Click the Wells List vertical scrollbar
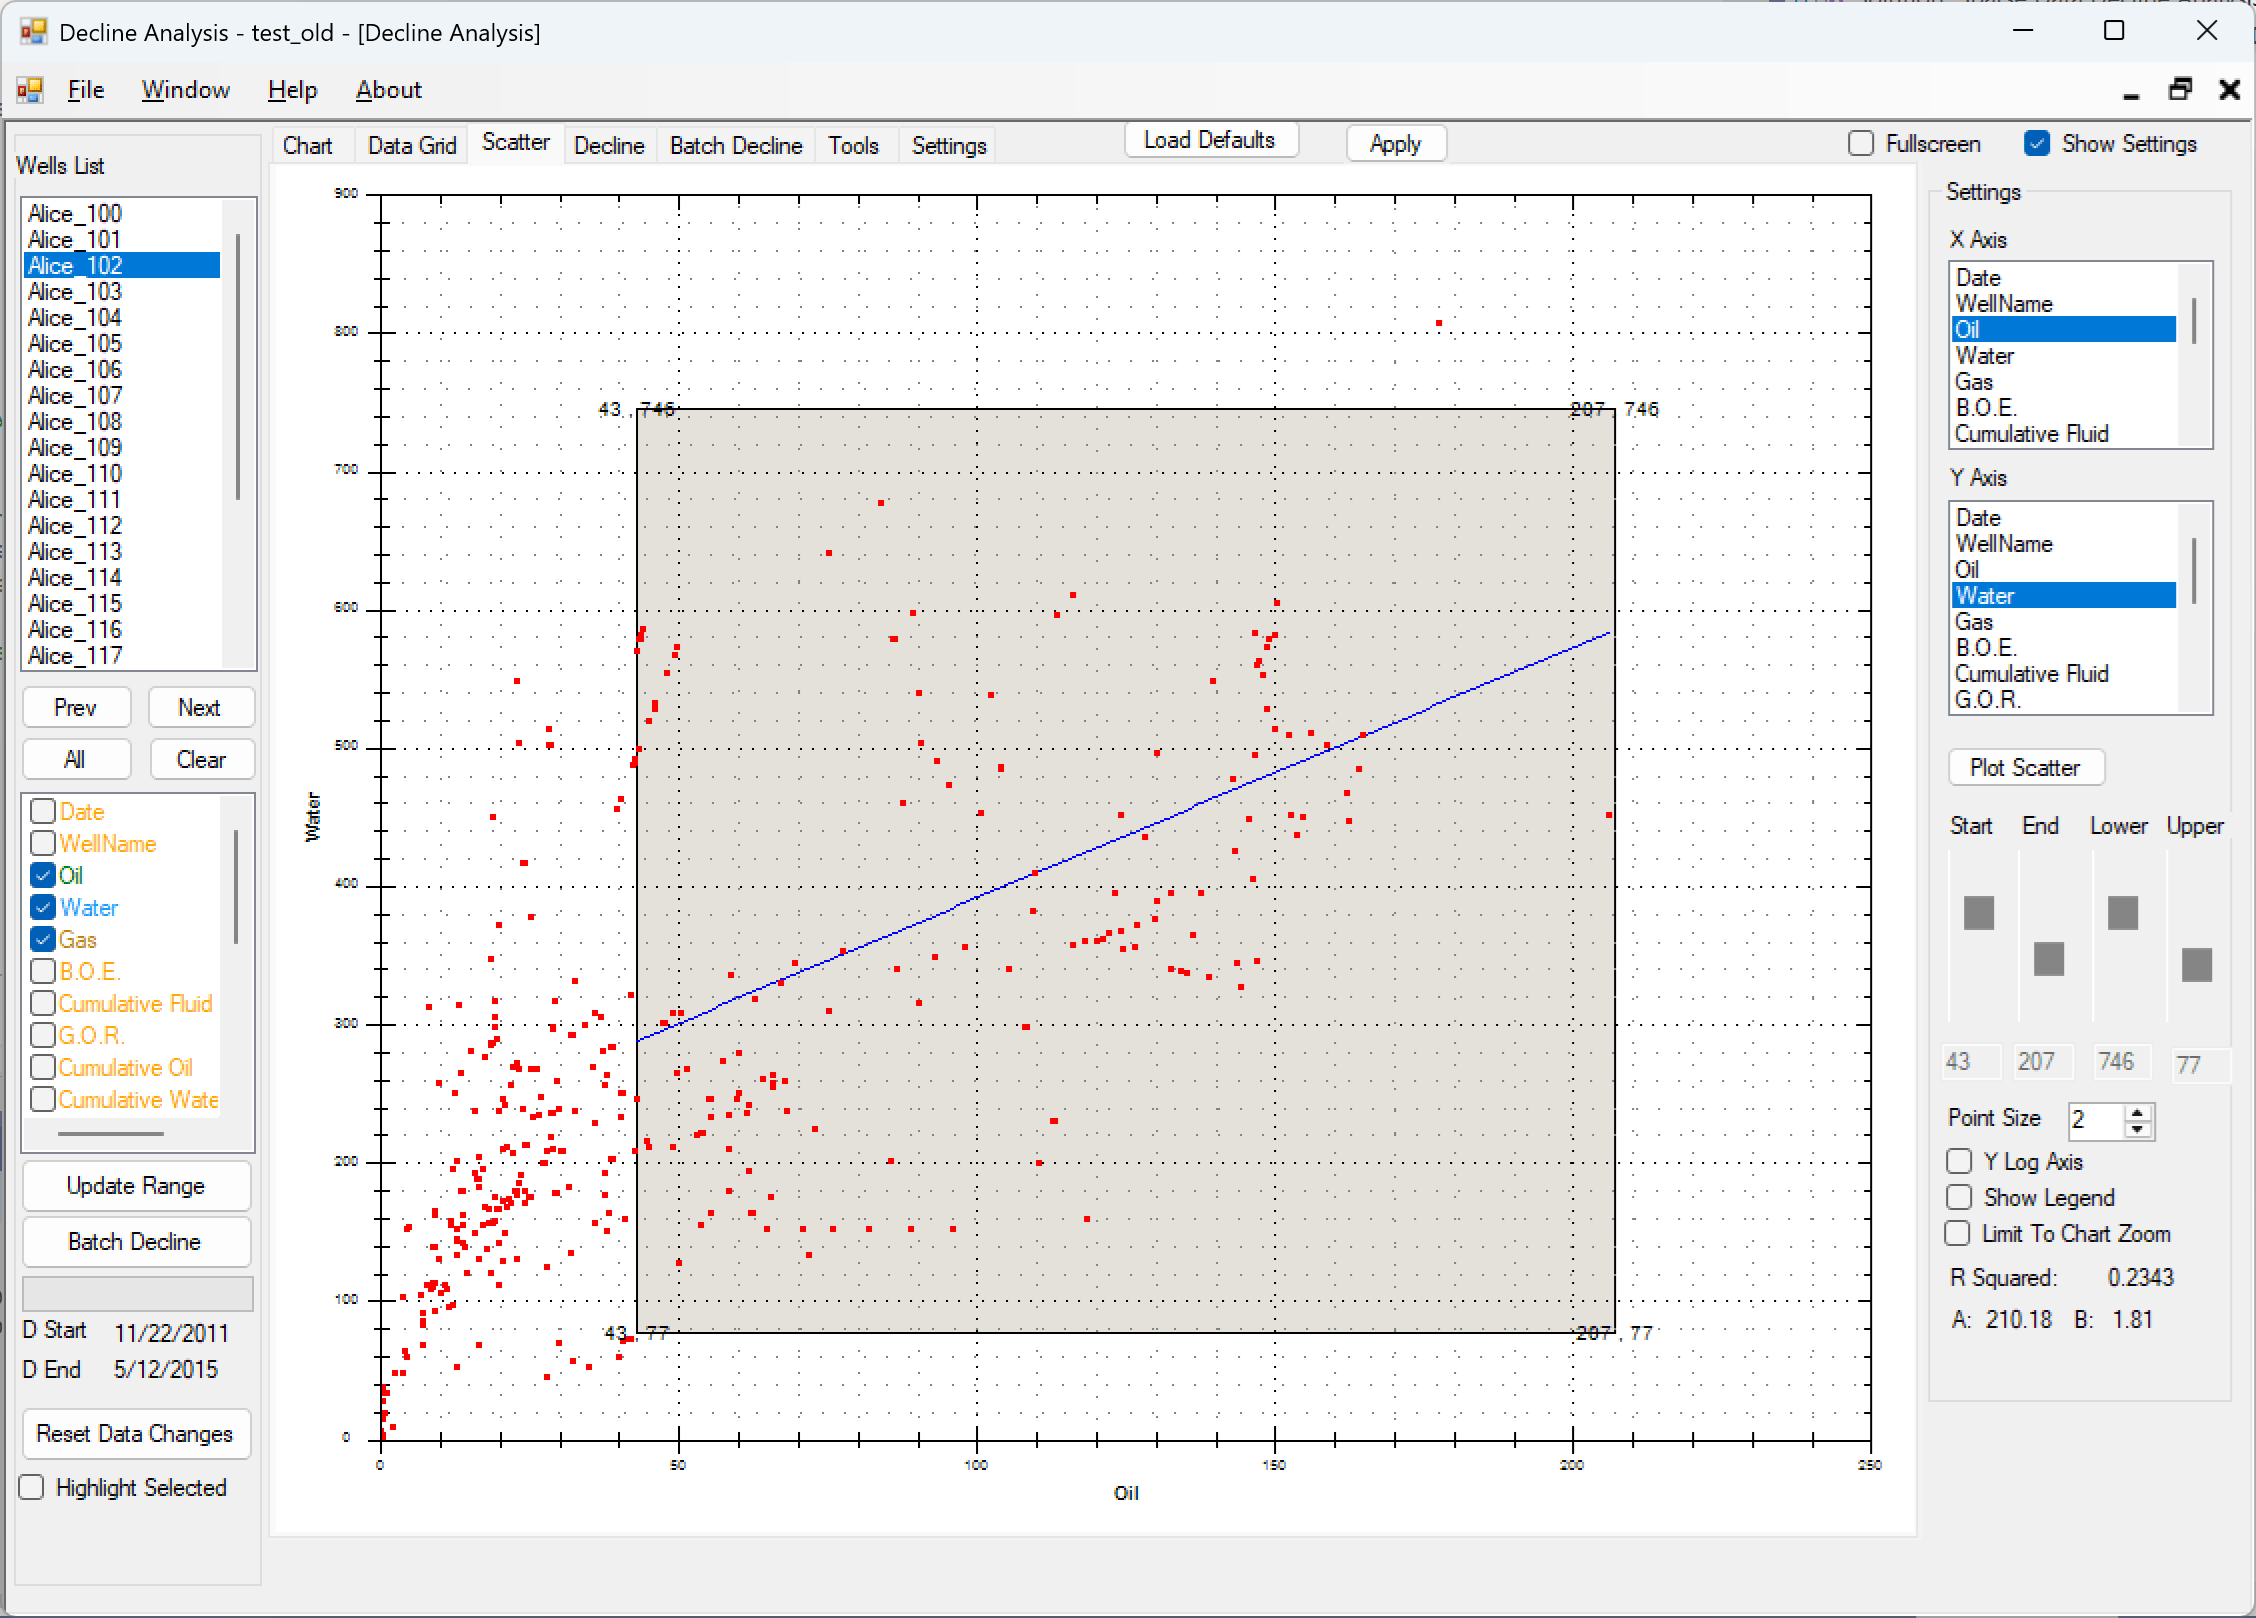Viewport: 2256px width, 1618px height. [238, 367]
